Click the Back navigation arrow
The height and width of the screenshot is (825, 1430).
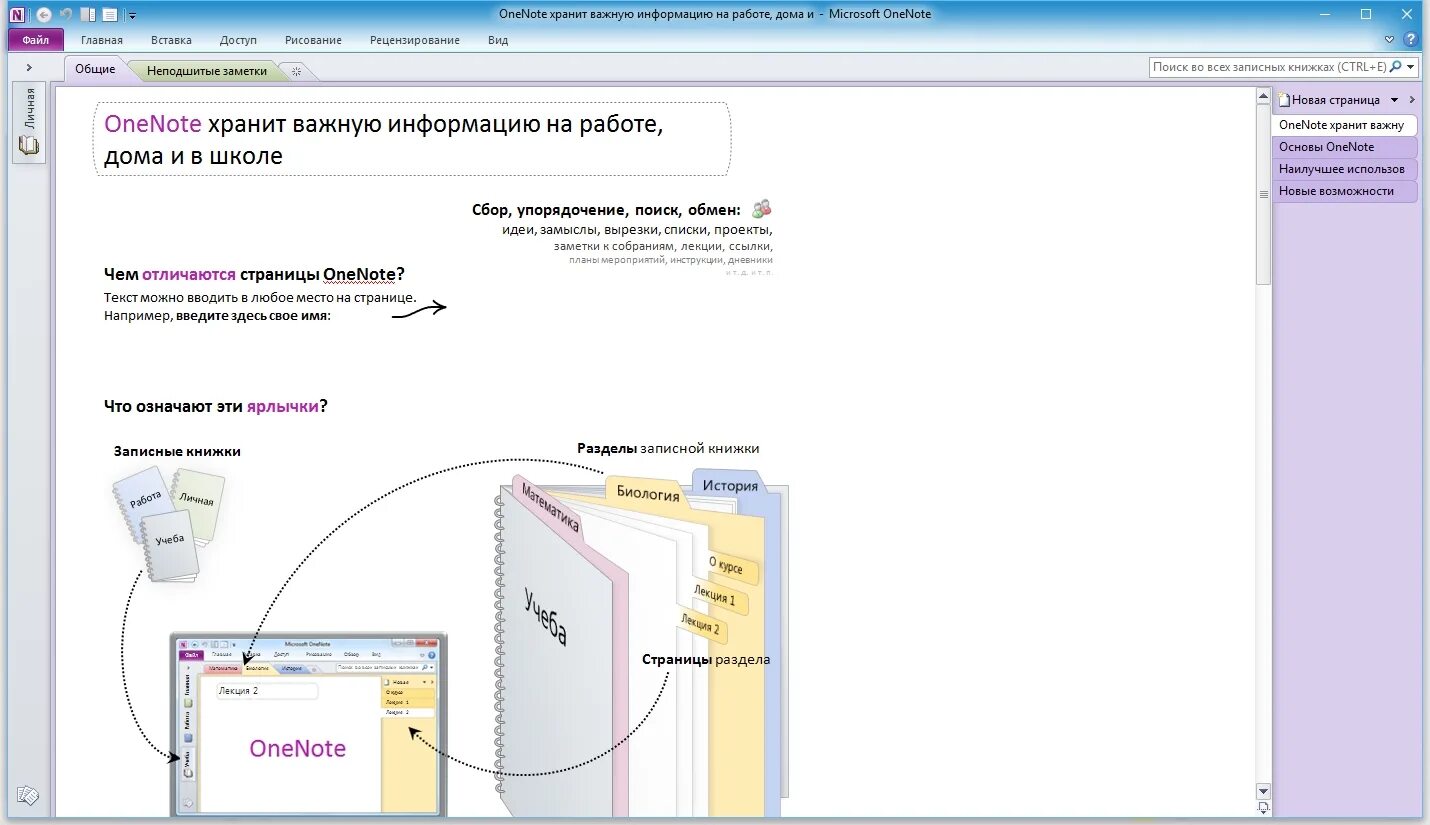[x=43, y=14]
